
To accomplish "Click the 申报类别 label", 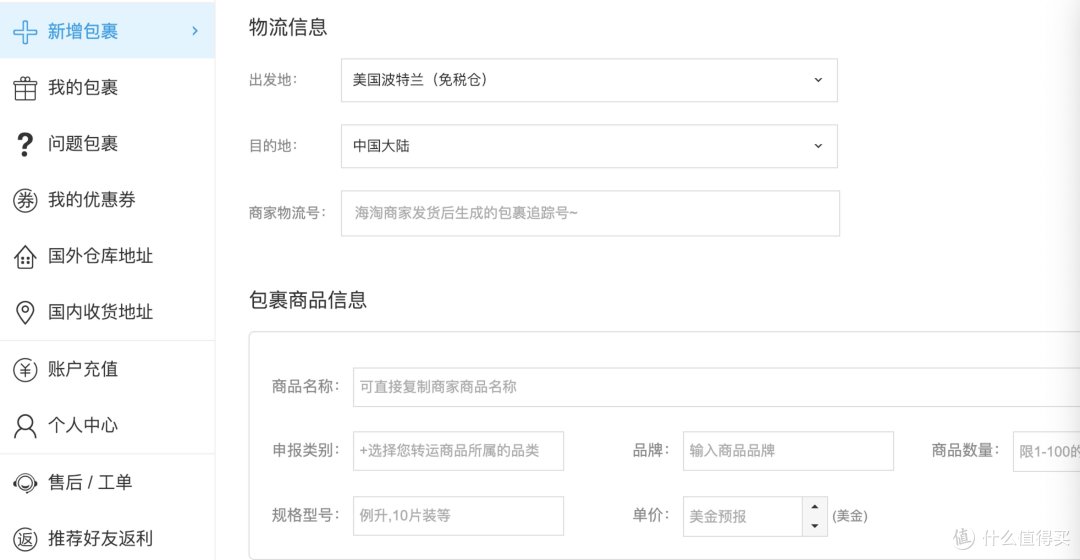I will [x=305, y=450].
